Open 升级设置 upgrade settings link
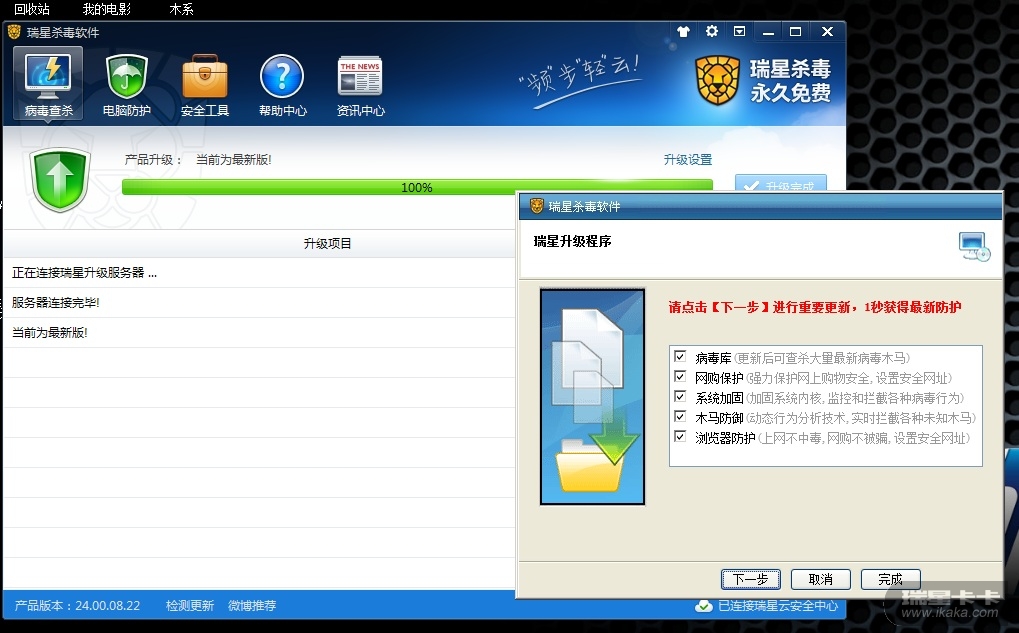Image resolution: width=1019 pixels, height=633 pixels. coord(688,160)
